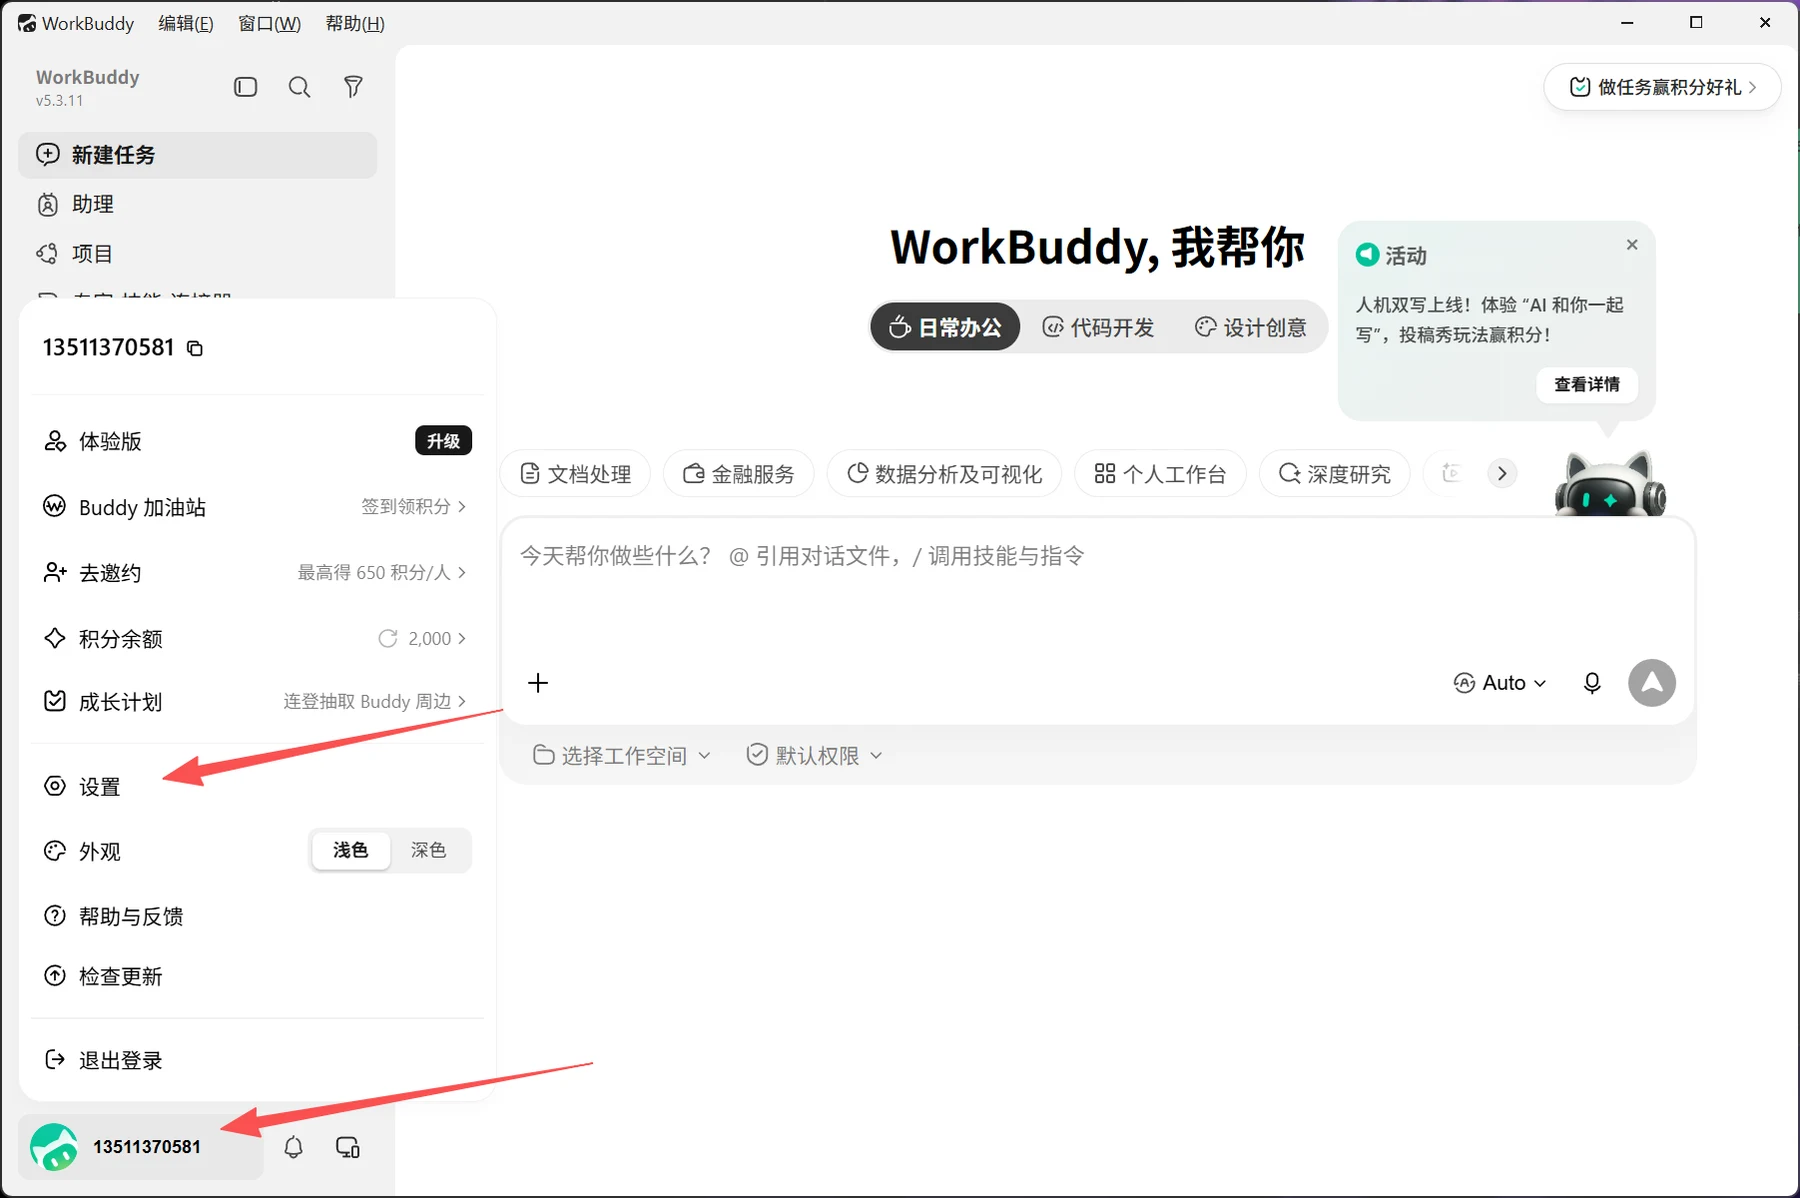1800x1198 pixels.
Task: Select the 浅色 appearance option
Action: coord(350,850)
